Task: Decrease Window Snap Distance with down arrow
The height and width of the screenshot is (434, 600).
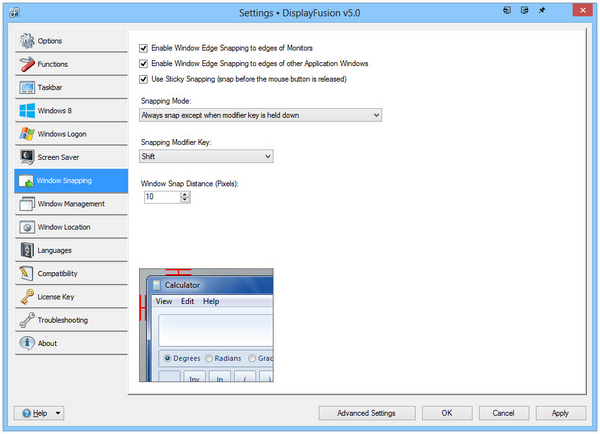Action: 185,200
